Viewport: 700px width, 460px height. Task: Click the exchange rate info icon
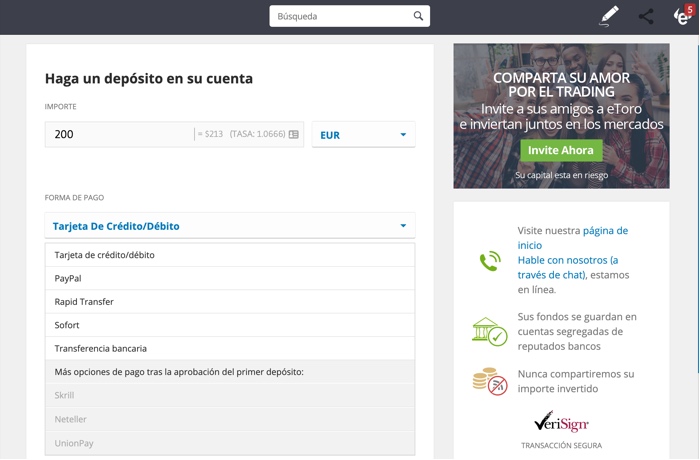(x=293, y=134)
